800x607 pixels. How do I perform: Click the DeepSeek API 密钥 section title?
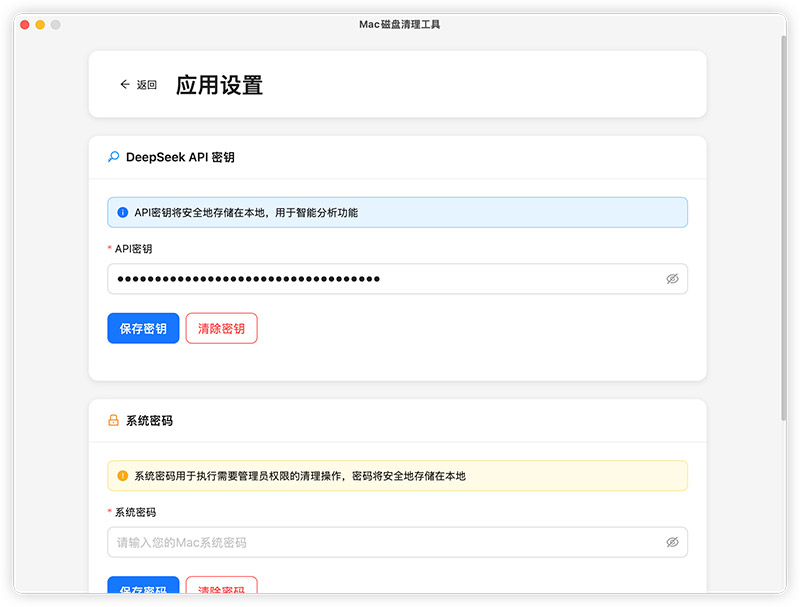tap(180, 157)
